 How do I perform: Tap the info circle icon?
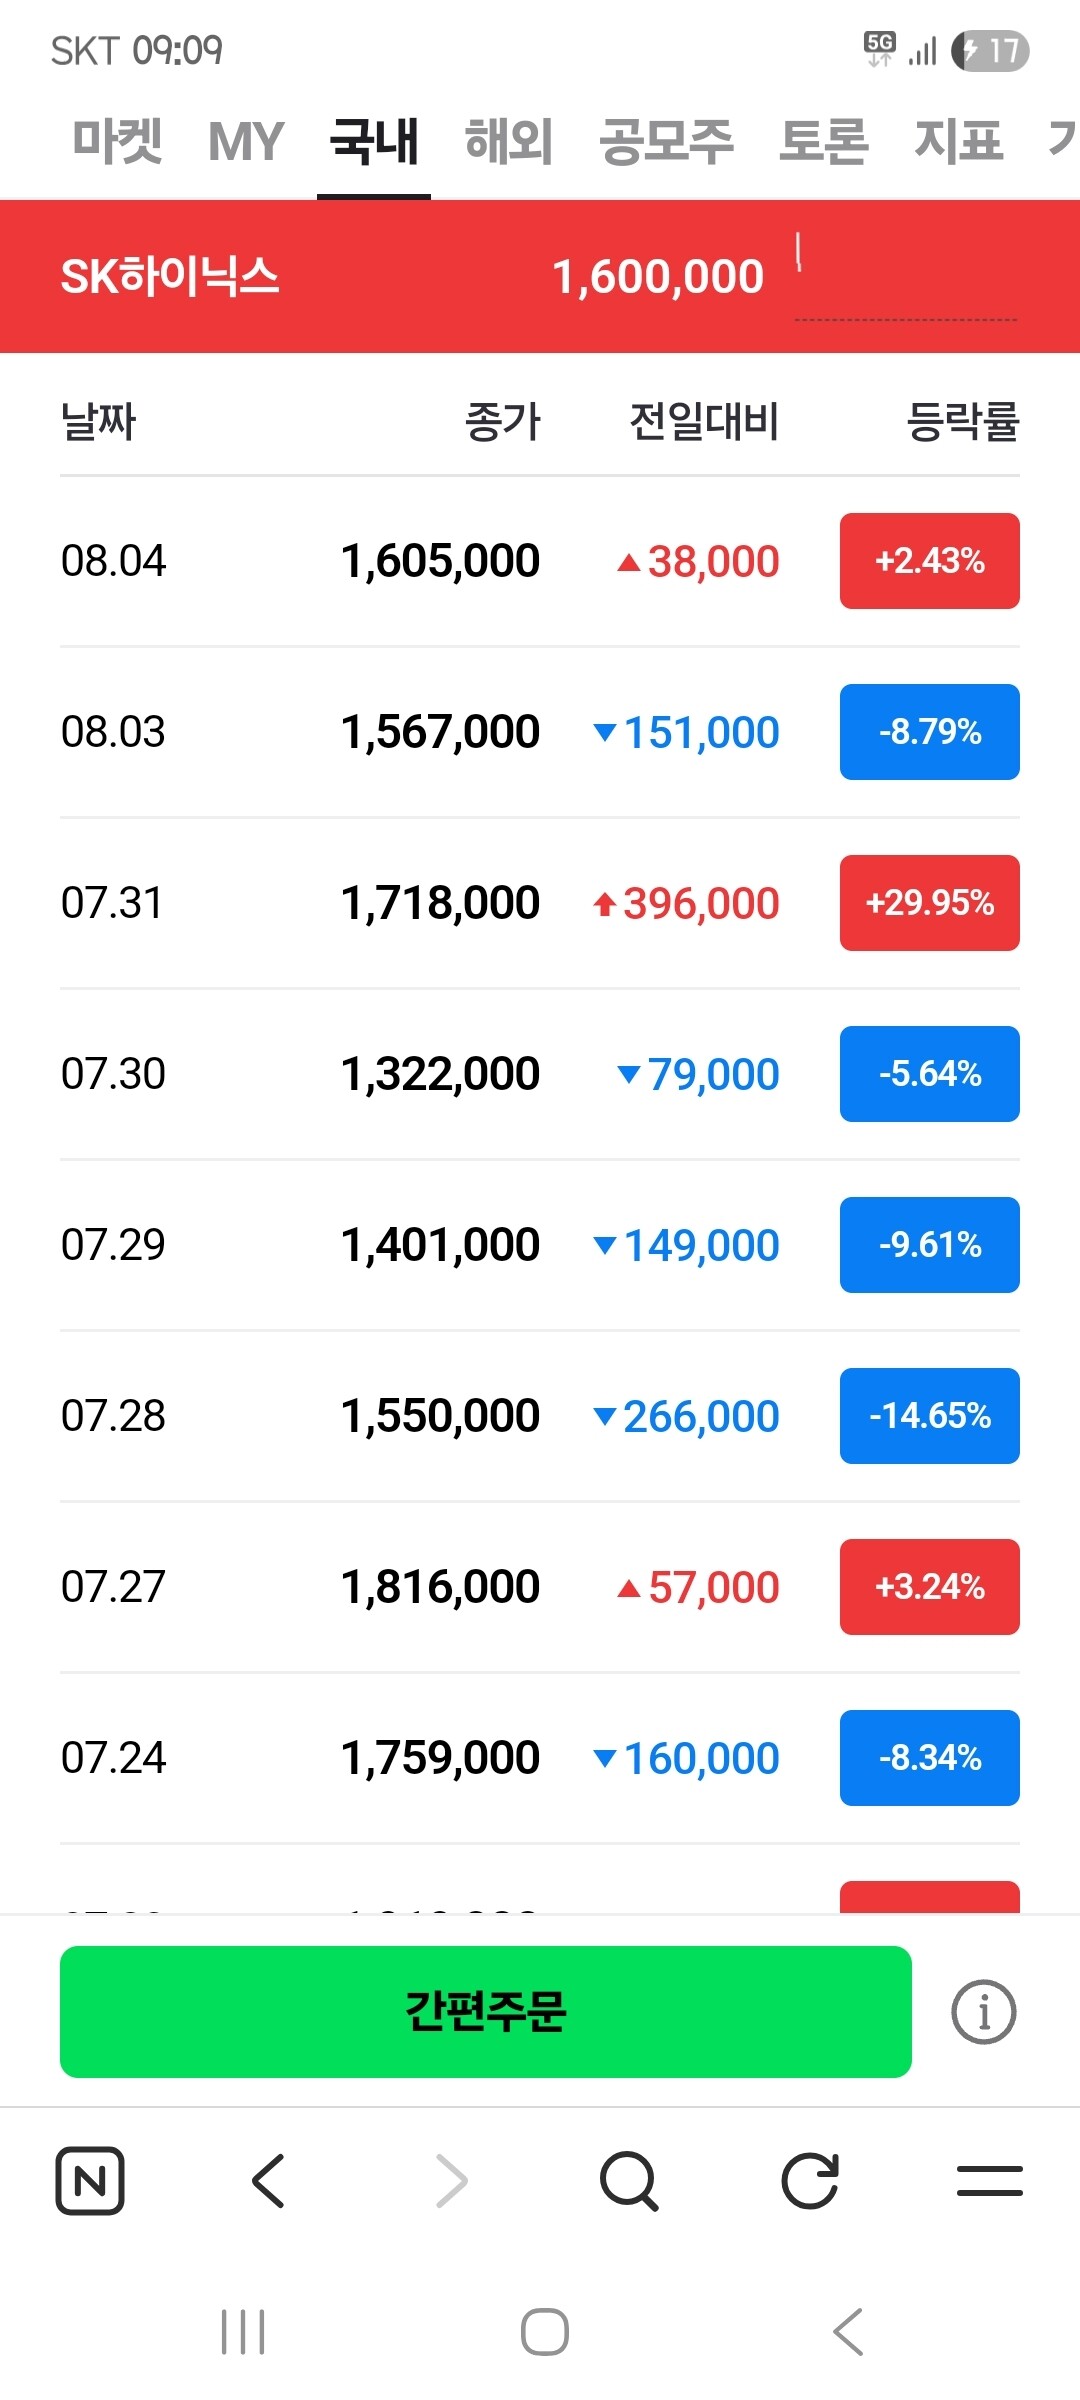[984, 2012]
